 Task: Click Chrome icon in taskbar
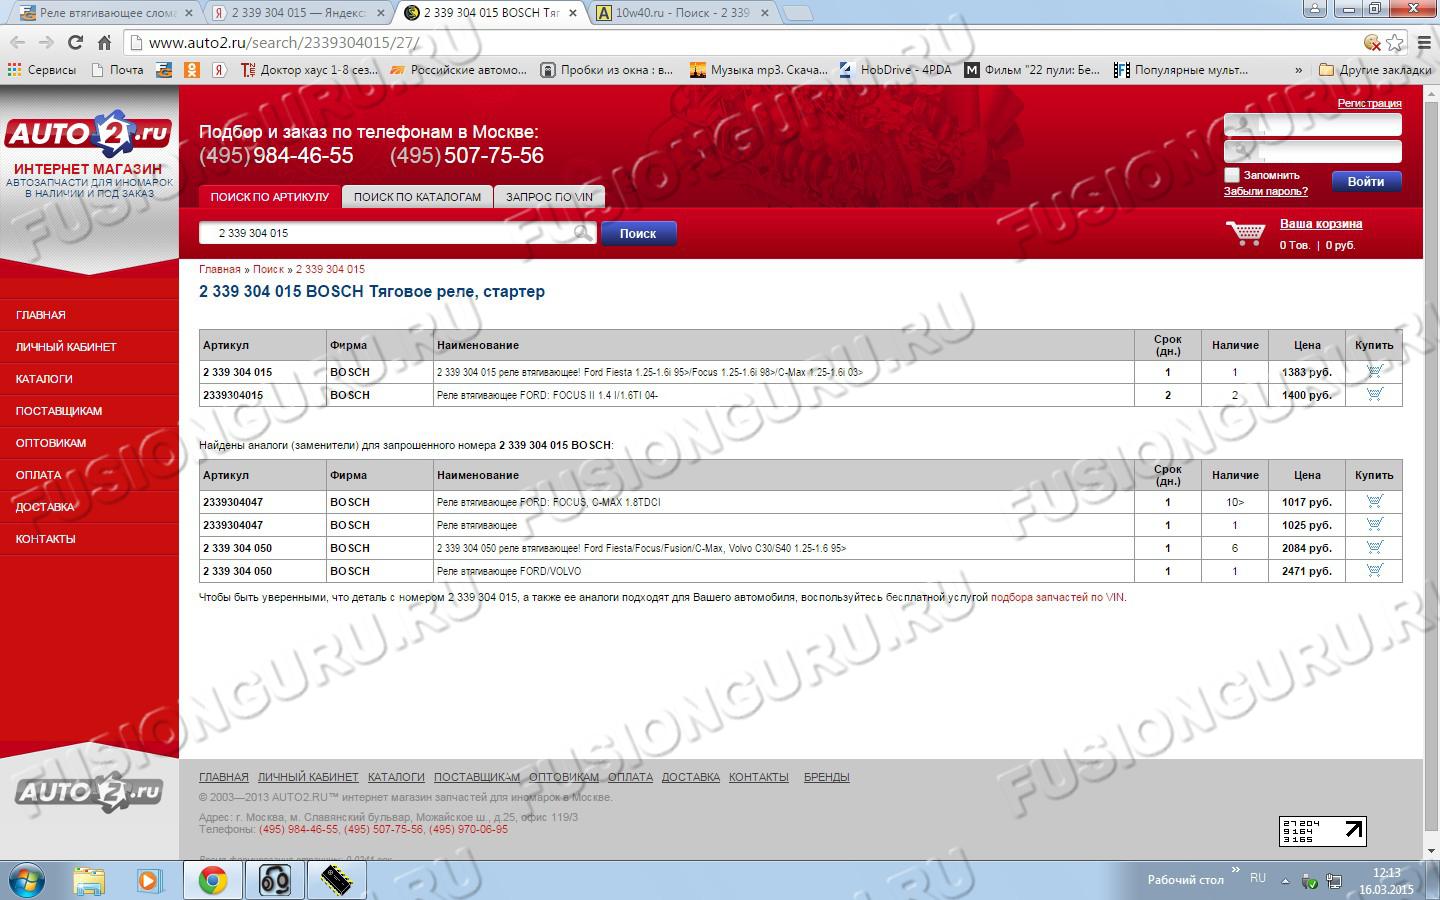pyautogui.click(x=212, y=880)
